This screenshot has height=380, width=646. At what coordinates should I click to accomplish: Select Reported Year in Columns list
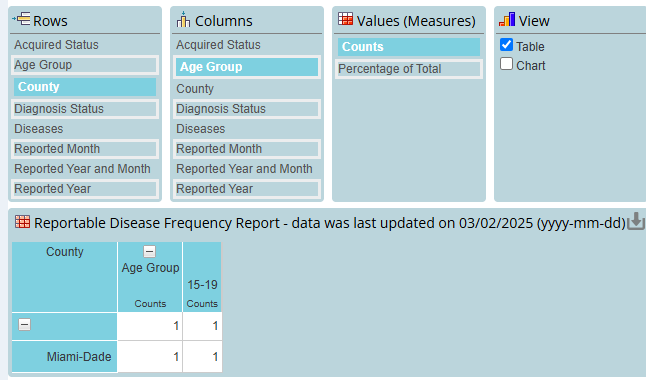pyautogui.click(x=247, y=189)
